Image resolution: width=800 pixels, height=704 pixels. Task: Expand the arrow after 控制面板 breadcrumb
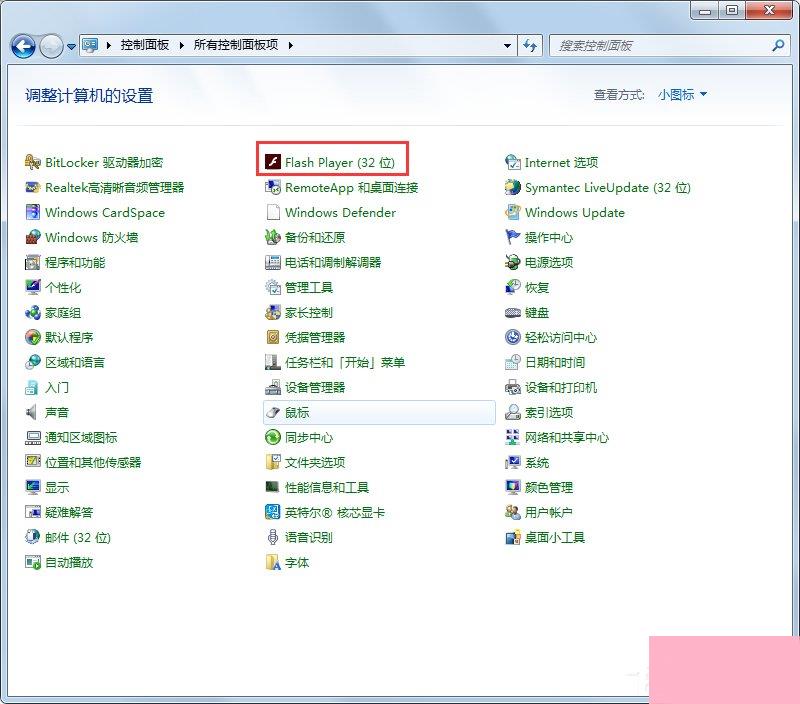pos(182,45)
